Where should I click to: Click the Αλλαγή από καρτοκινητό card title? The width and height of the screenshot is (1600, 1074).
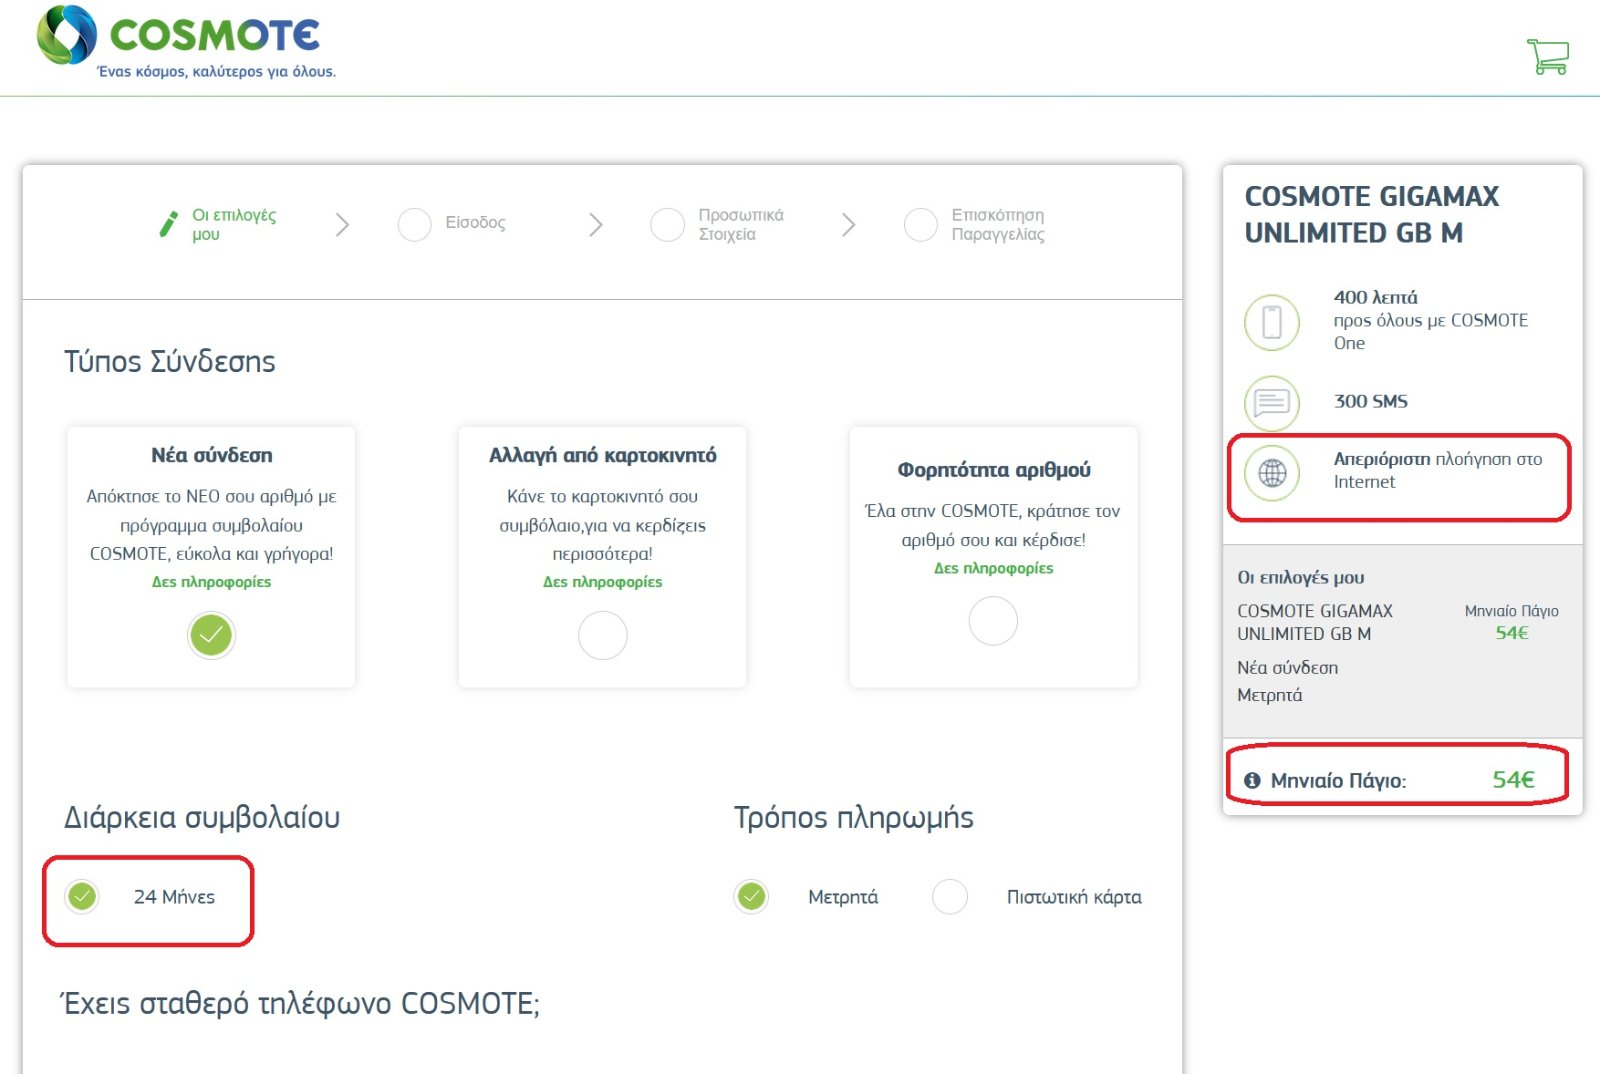click(602, 455)
